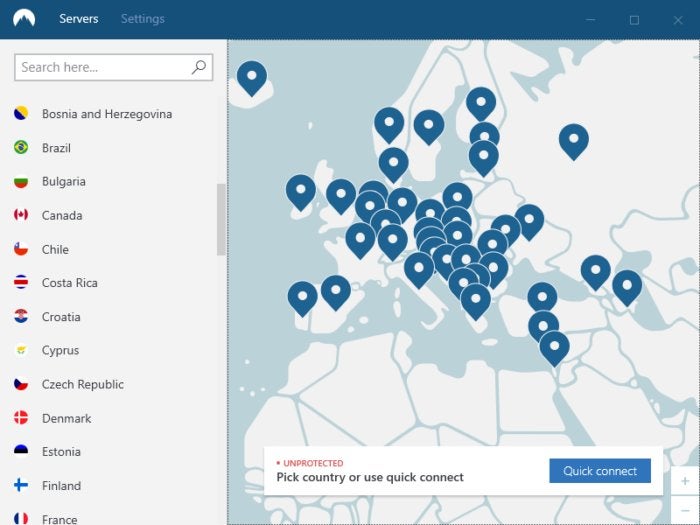Select Bosnia and Herzegovina from list
700x525 pixels.
tap(107, 114)
